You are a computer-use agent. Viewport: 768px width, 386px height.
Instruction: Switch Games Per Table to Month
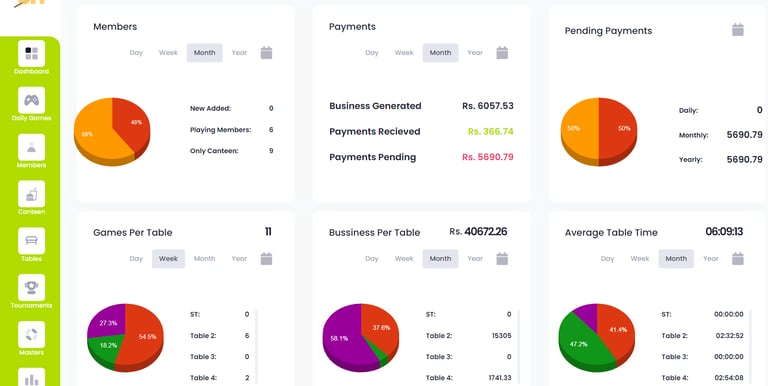tap(204, 259)
